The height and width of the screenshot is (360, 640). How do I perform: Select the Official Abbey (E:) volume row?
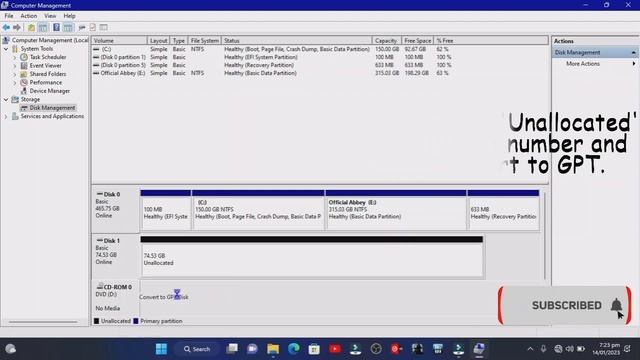[273, 73]
